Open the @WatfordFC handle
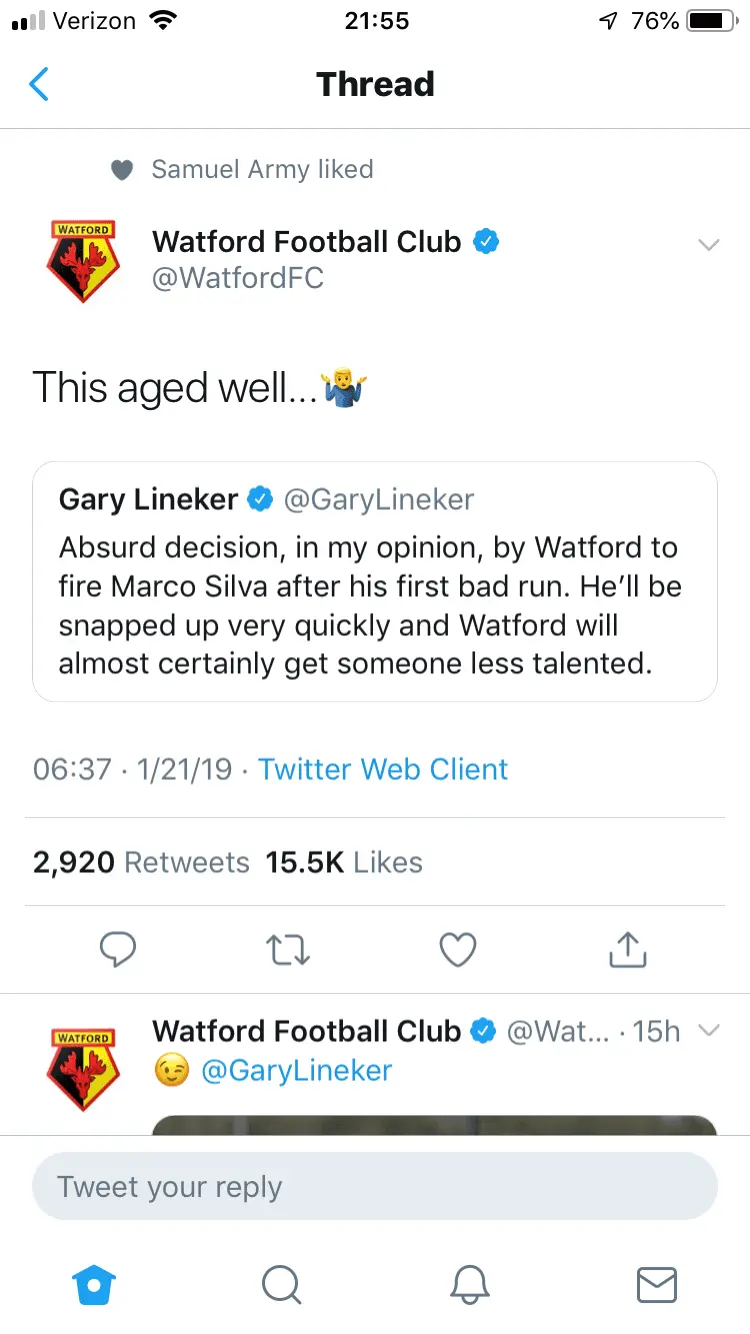 click(238, 278)
